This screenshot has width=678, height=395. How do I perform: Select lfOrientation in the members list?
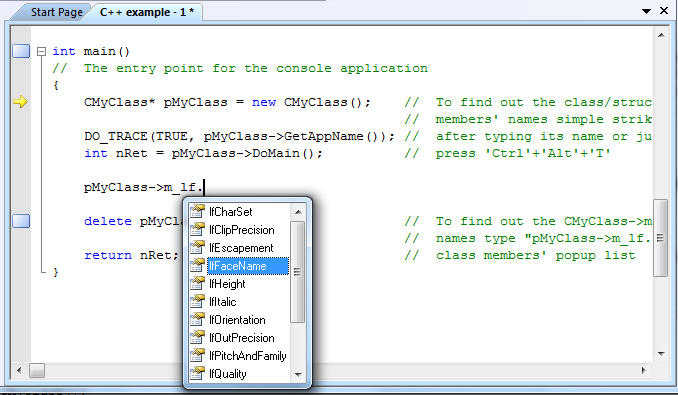tap(237, 320)
